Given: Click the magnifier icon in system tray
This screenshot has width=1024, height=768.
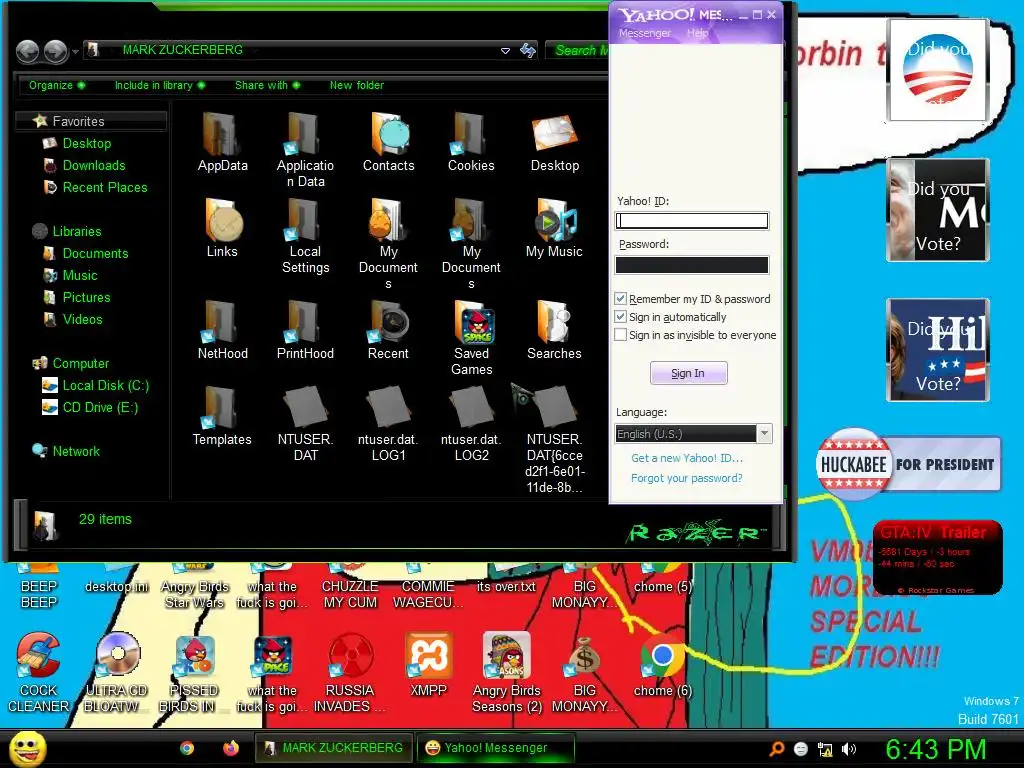Looking at the screenshot, I should tap(776, 749).
